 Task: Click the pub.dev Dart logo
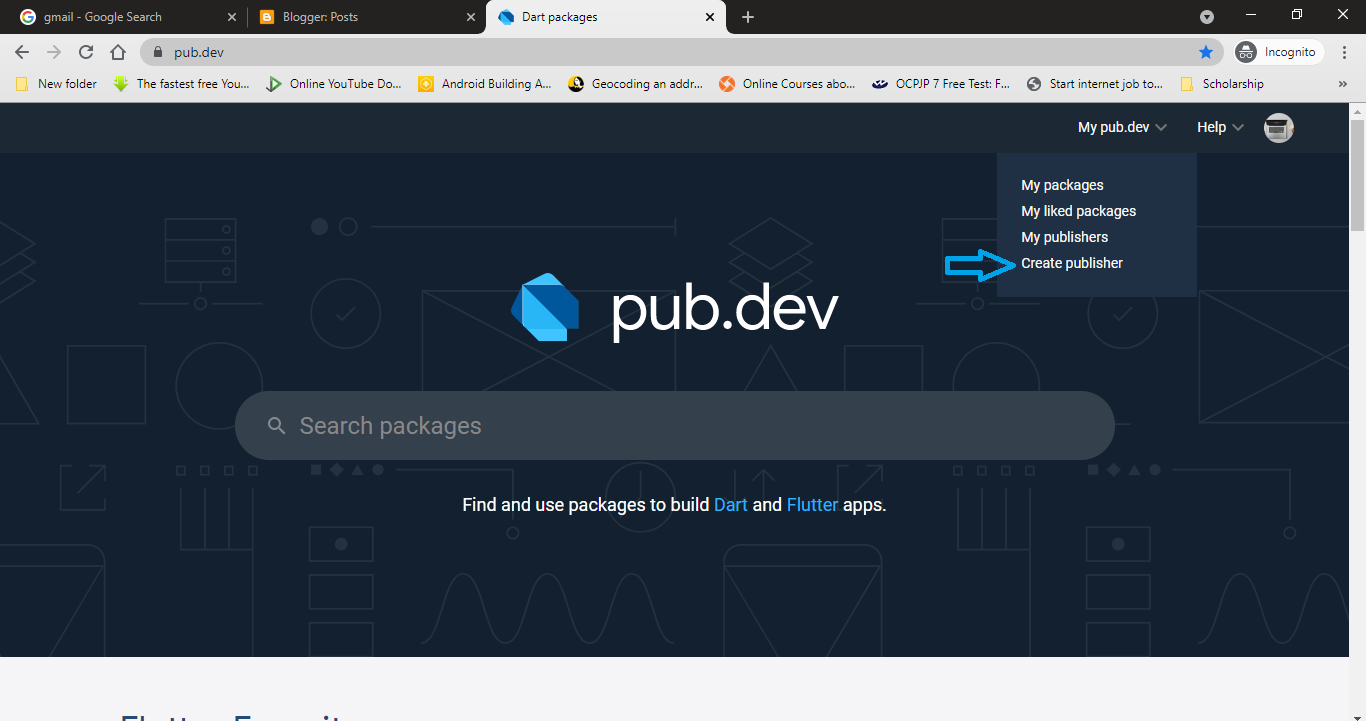click(x=547, y=309)
